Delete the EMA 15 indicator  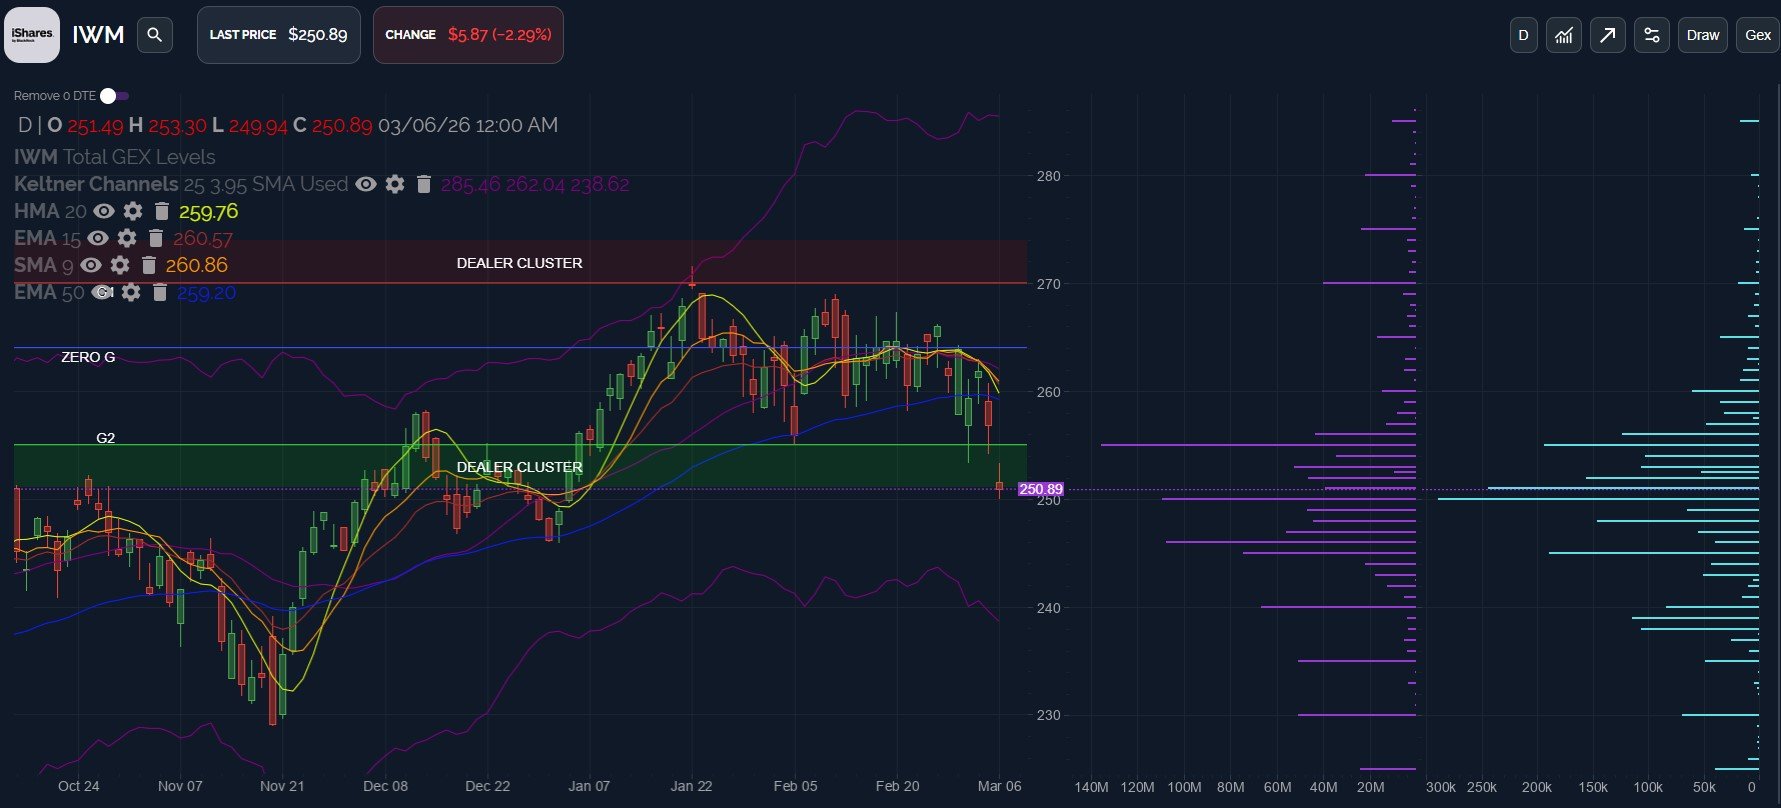pos(155,238)
